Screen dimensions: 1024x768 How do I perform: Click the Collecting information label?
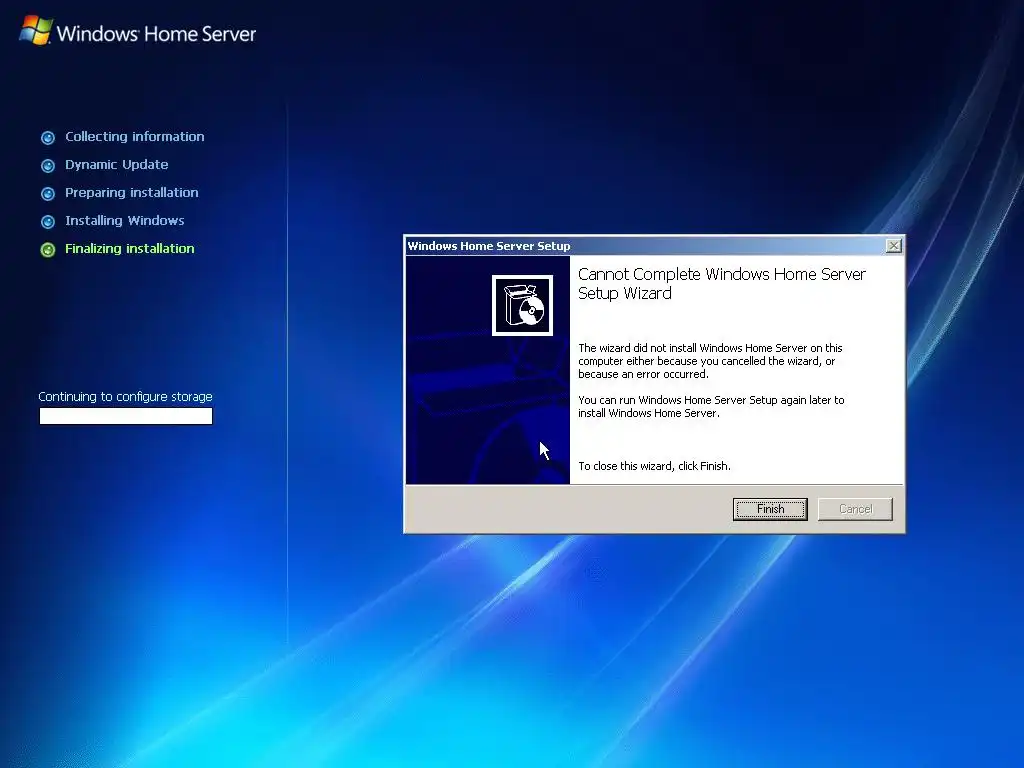click(135, 136)
